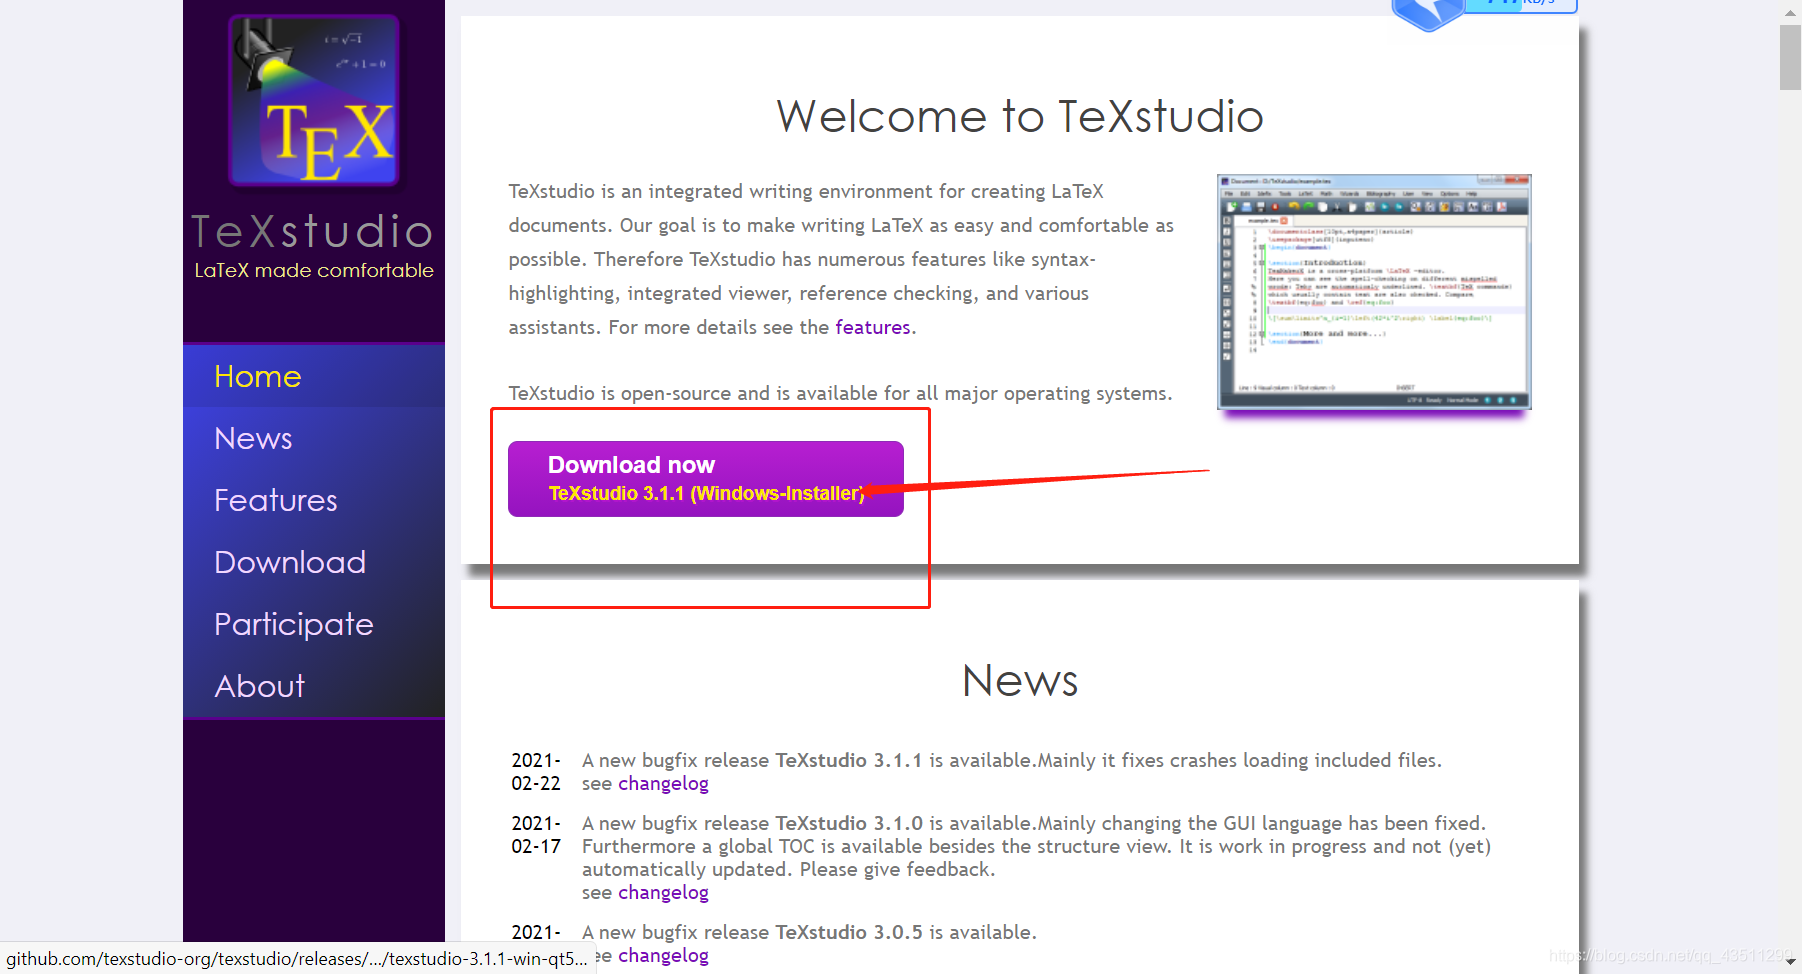Viewport: 1802px width, 974px height.
Task: Open changelog link for TeXstudio 3.1.1
Action: [x=663, y=784]
